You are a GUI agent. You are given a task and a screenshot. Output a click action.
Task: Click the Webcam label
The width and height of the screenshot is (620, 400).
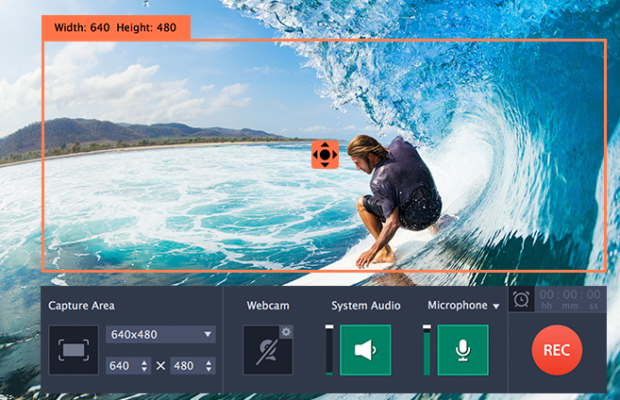click(268, 306)
